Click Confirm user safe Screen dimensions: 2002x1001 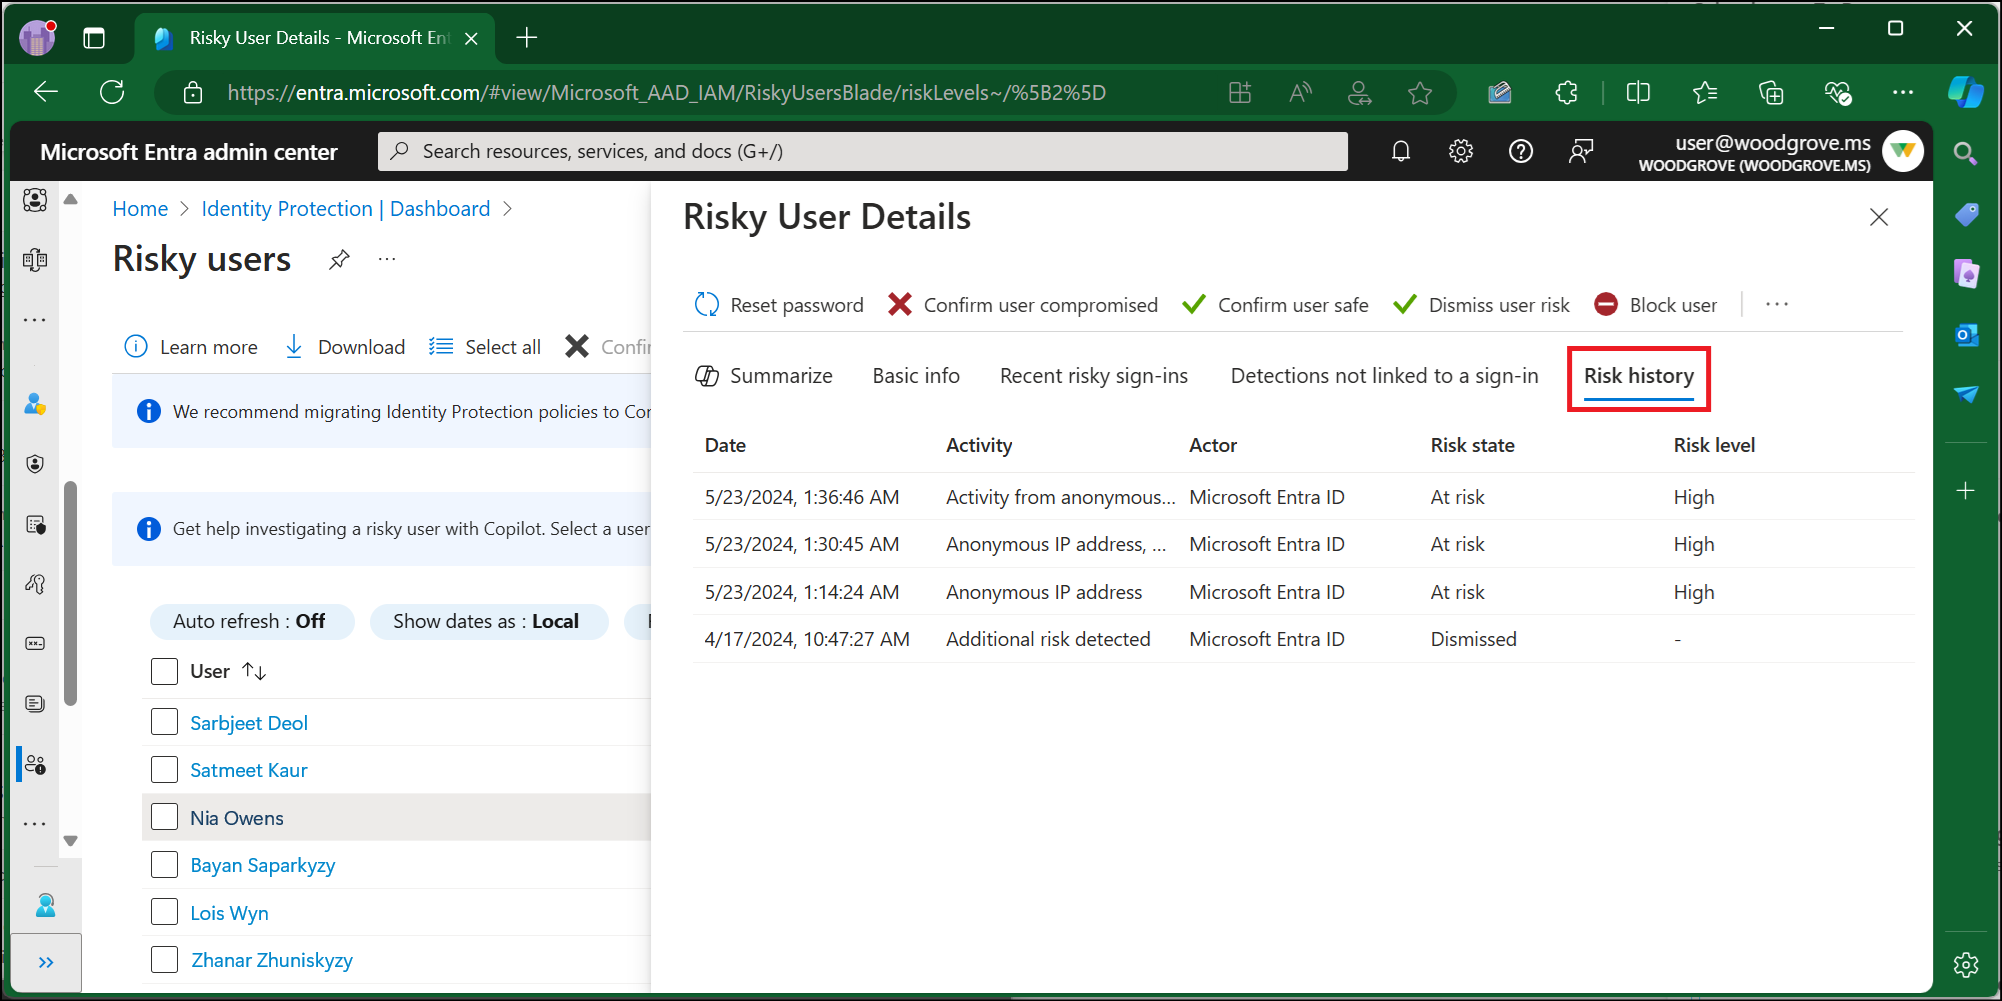click(1276, 305)
